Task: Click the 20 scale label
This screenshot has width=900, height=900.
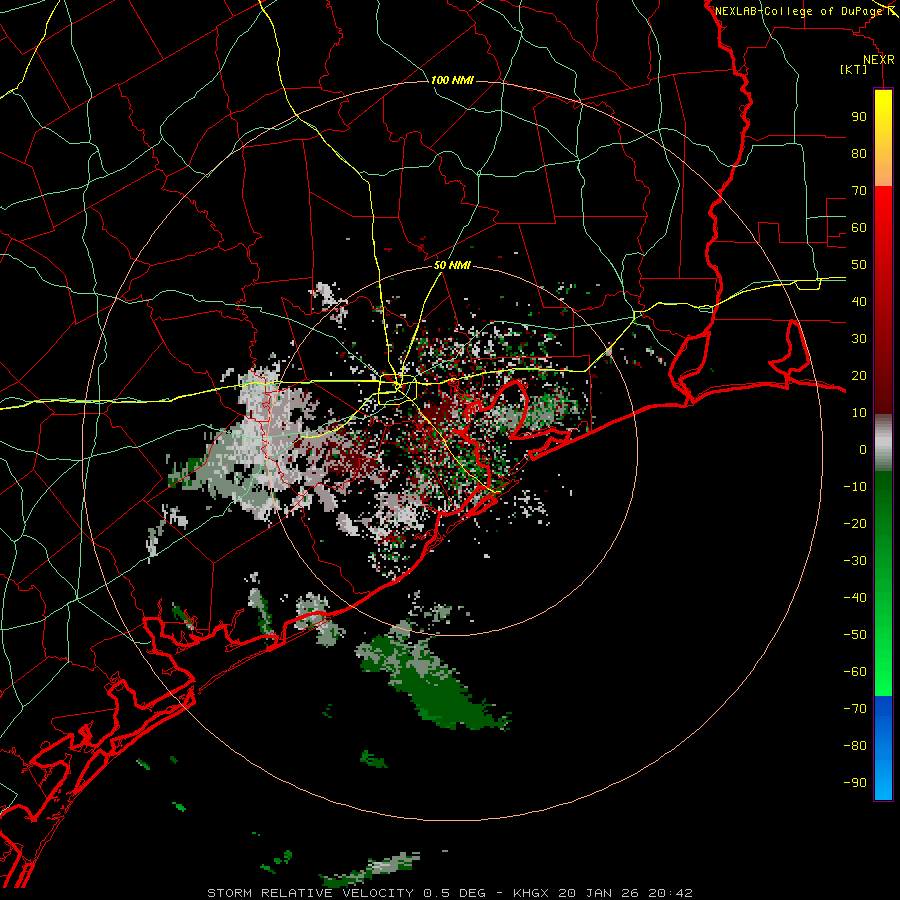Action: point(859,376)
